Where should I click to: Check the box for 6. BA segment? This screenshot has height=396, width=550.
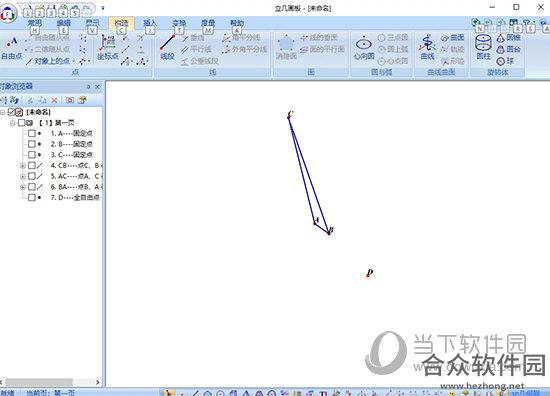(x=32, y=187)
